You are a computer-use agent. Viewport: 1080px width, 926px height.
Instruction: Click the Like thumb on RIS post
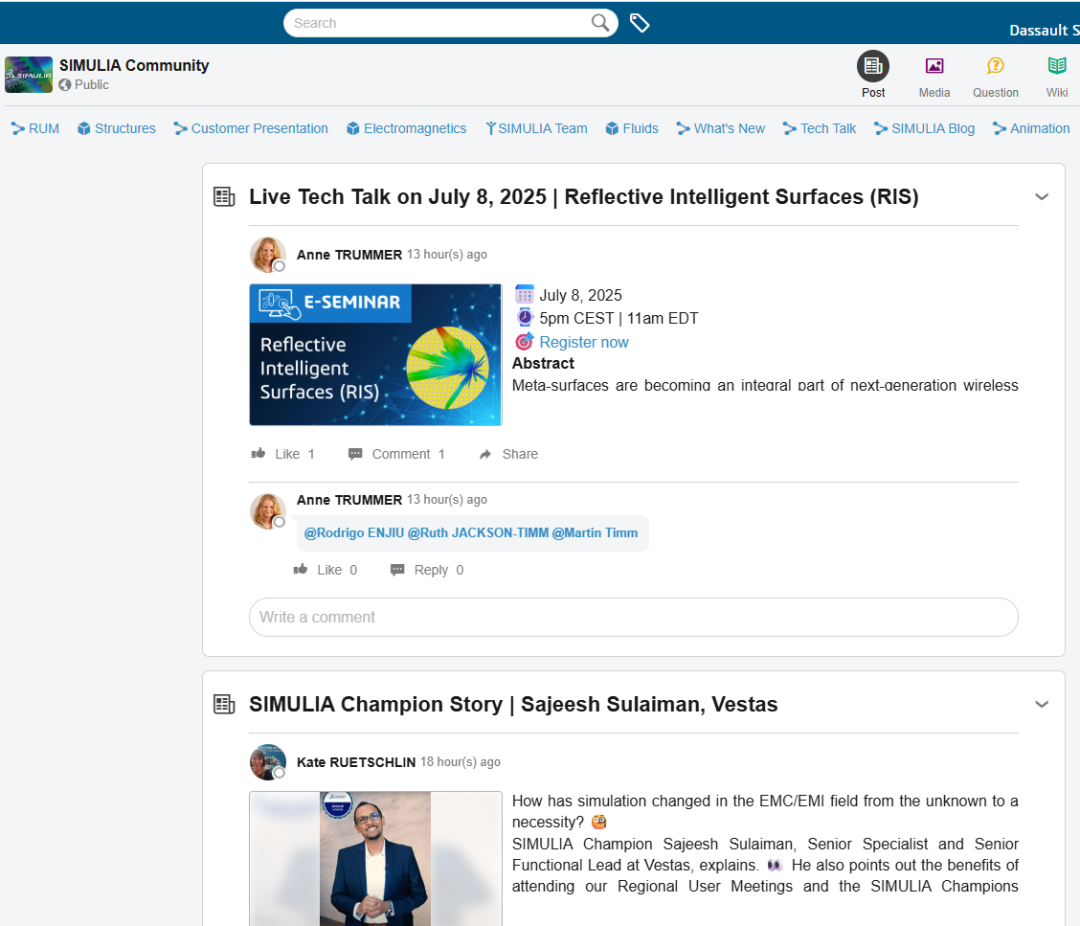(x=258, y=453)
